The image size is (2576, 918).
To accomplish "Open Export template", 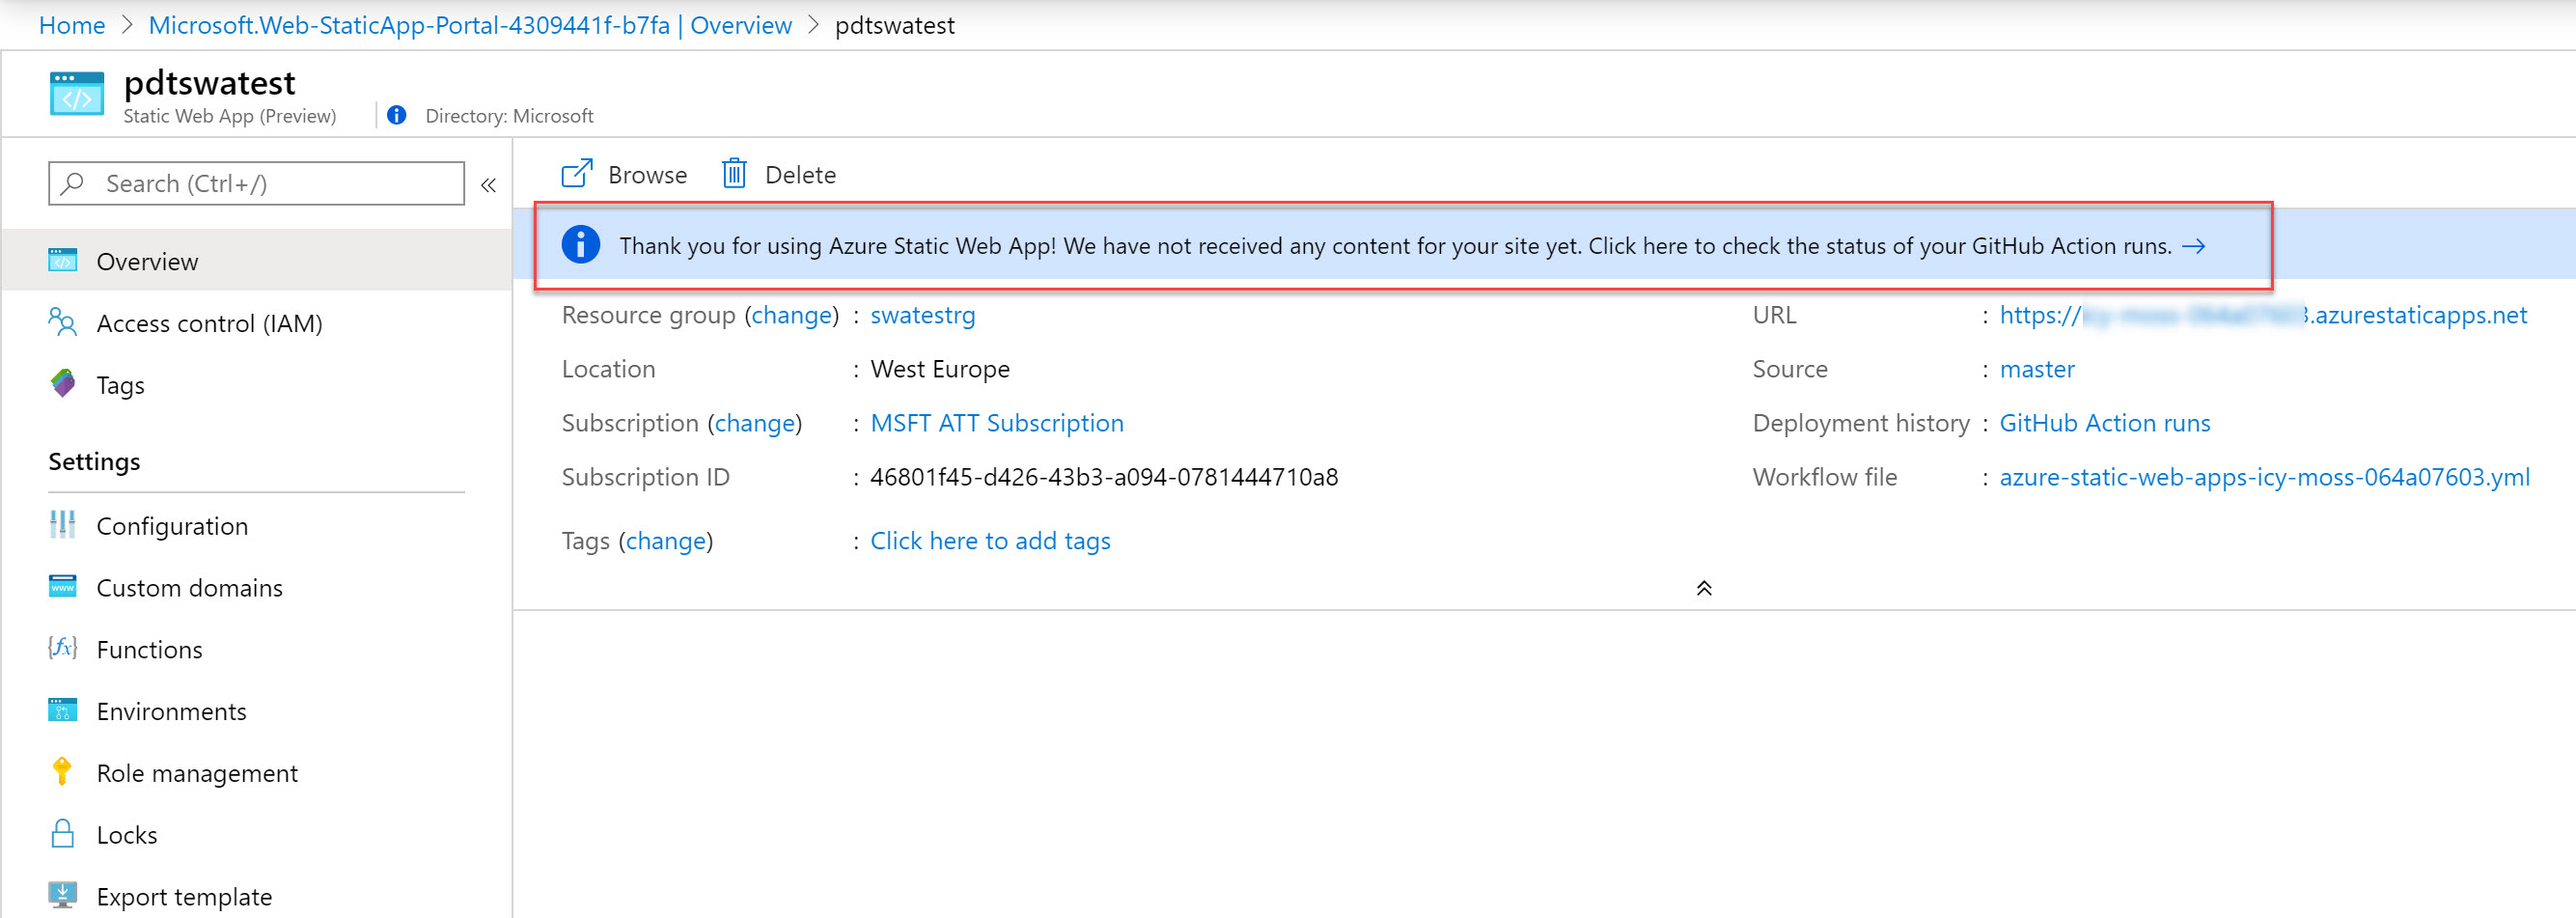I will click(184, 895).
